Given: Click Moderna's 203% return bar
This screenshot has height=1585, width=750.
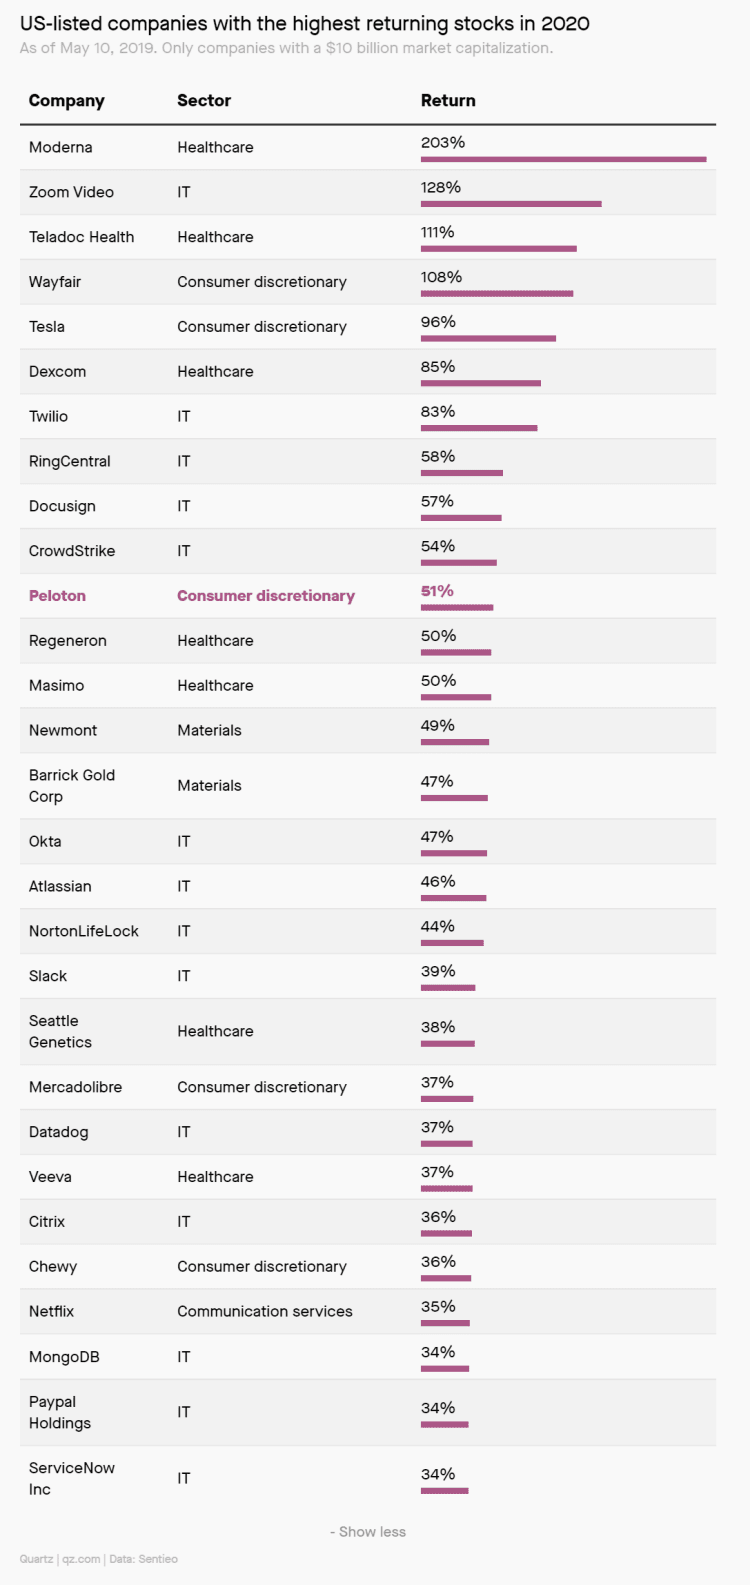Looking at the screenshot, I should pyautogui.click(x=563, y=159).
